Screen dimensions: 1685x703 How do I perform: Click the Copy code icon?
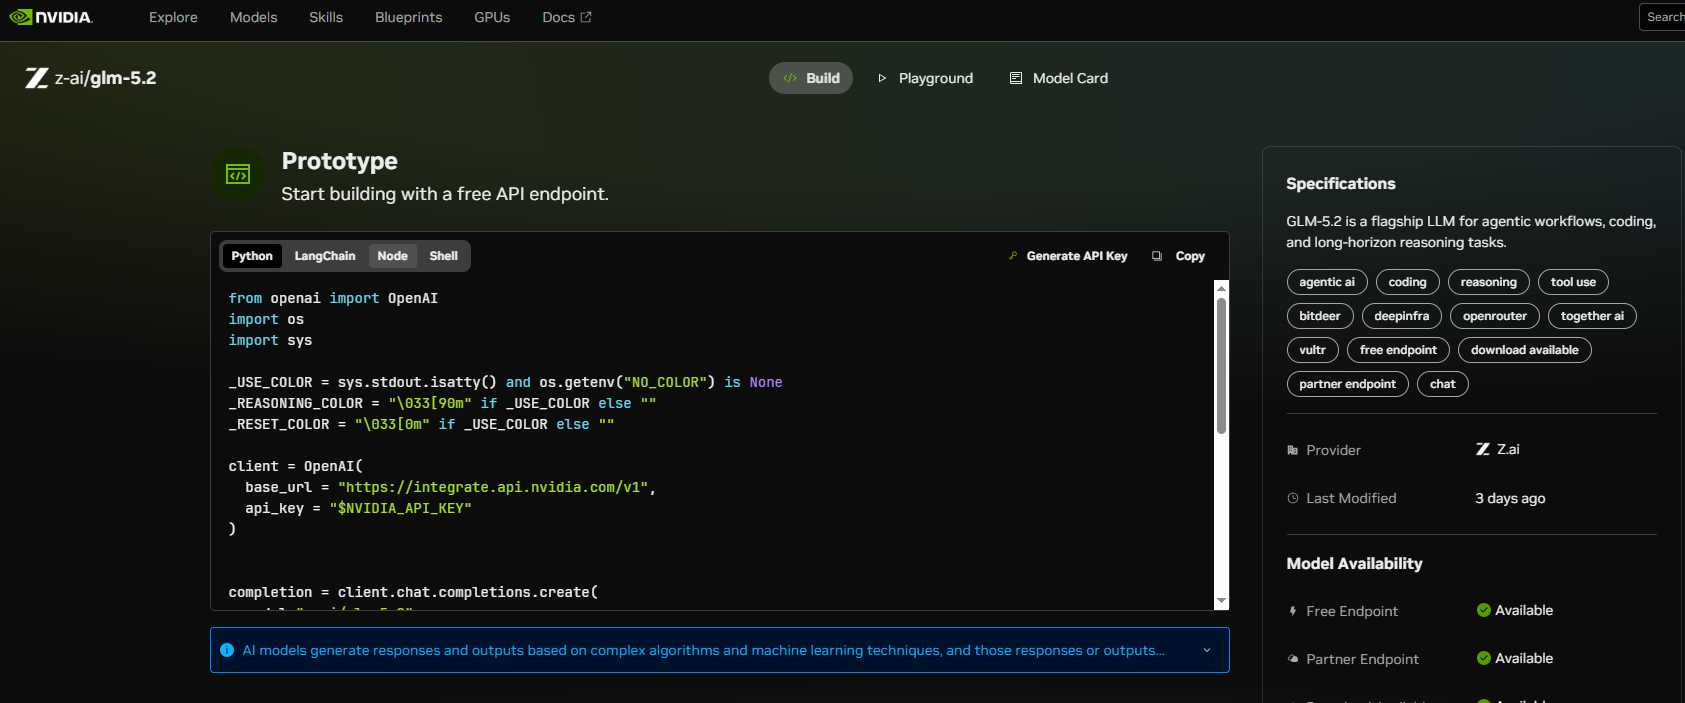click(x=1157, y=256)
